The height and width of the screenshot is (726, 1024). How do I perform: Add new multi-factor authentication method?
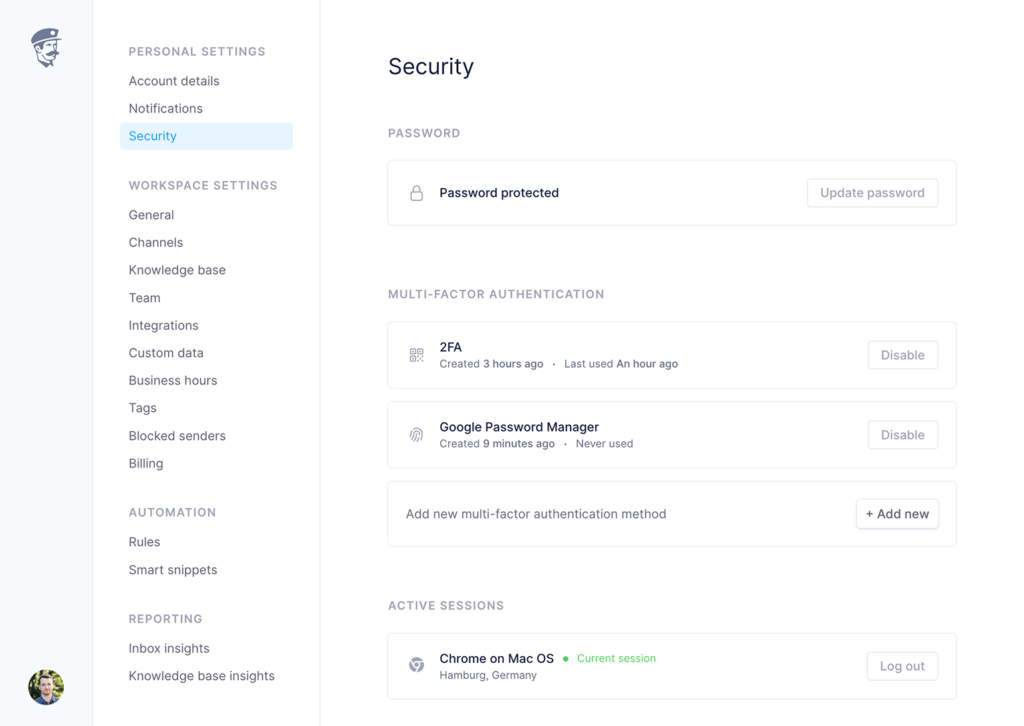[897, 514]
